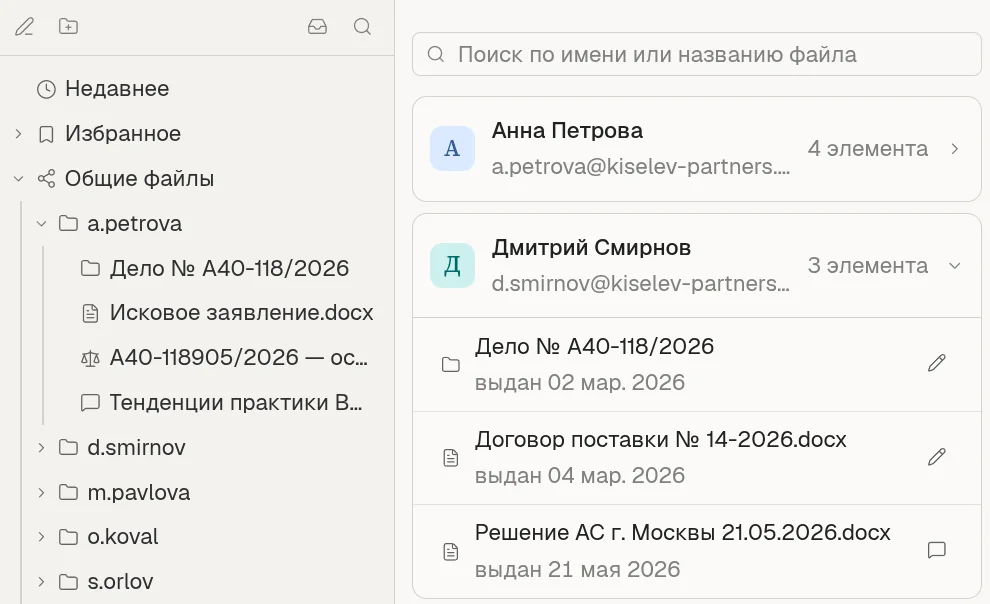The height and width of the screenshot is (604, 990).
Task: Click the d.smirnov@kiselev-partners email text
Action: pos(641,283)
